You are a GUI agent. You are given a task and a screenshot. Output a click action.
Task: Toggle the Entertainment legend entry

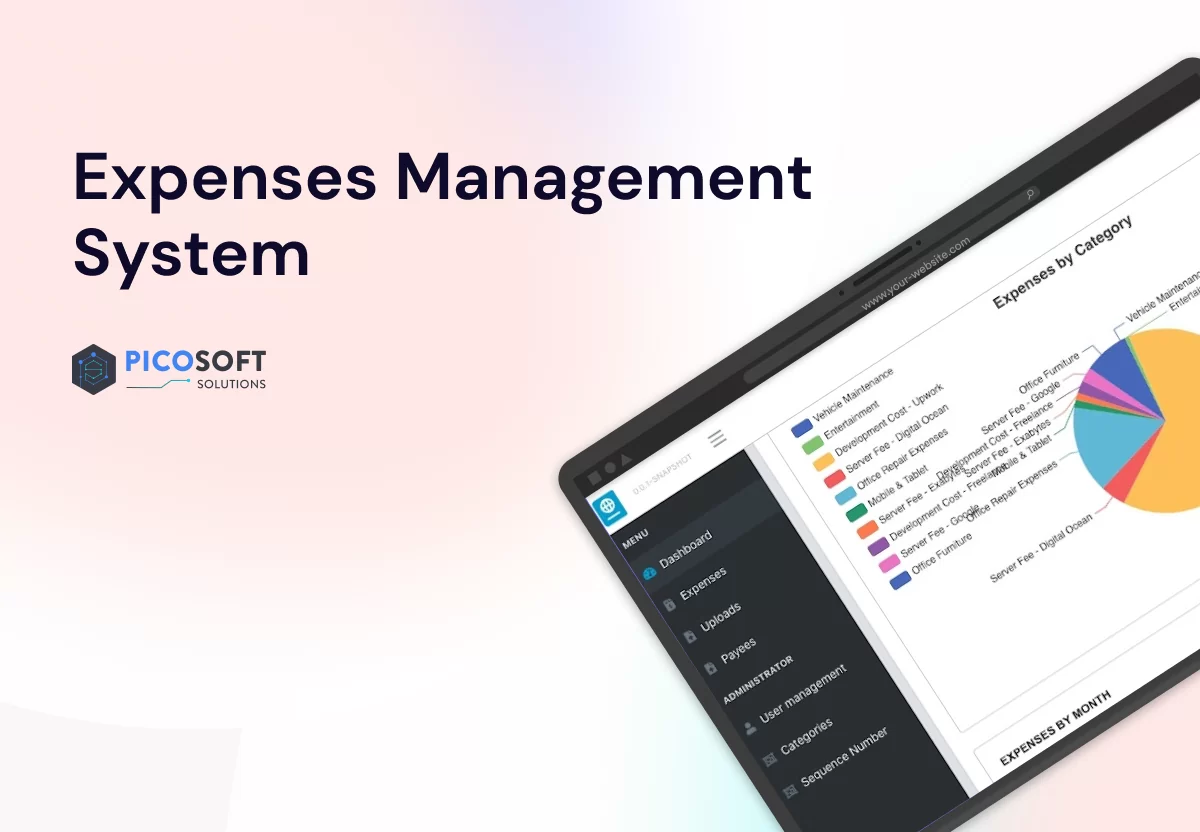pyautogui.click(x=812, y=444)
